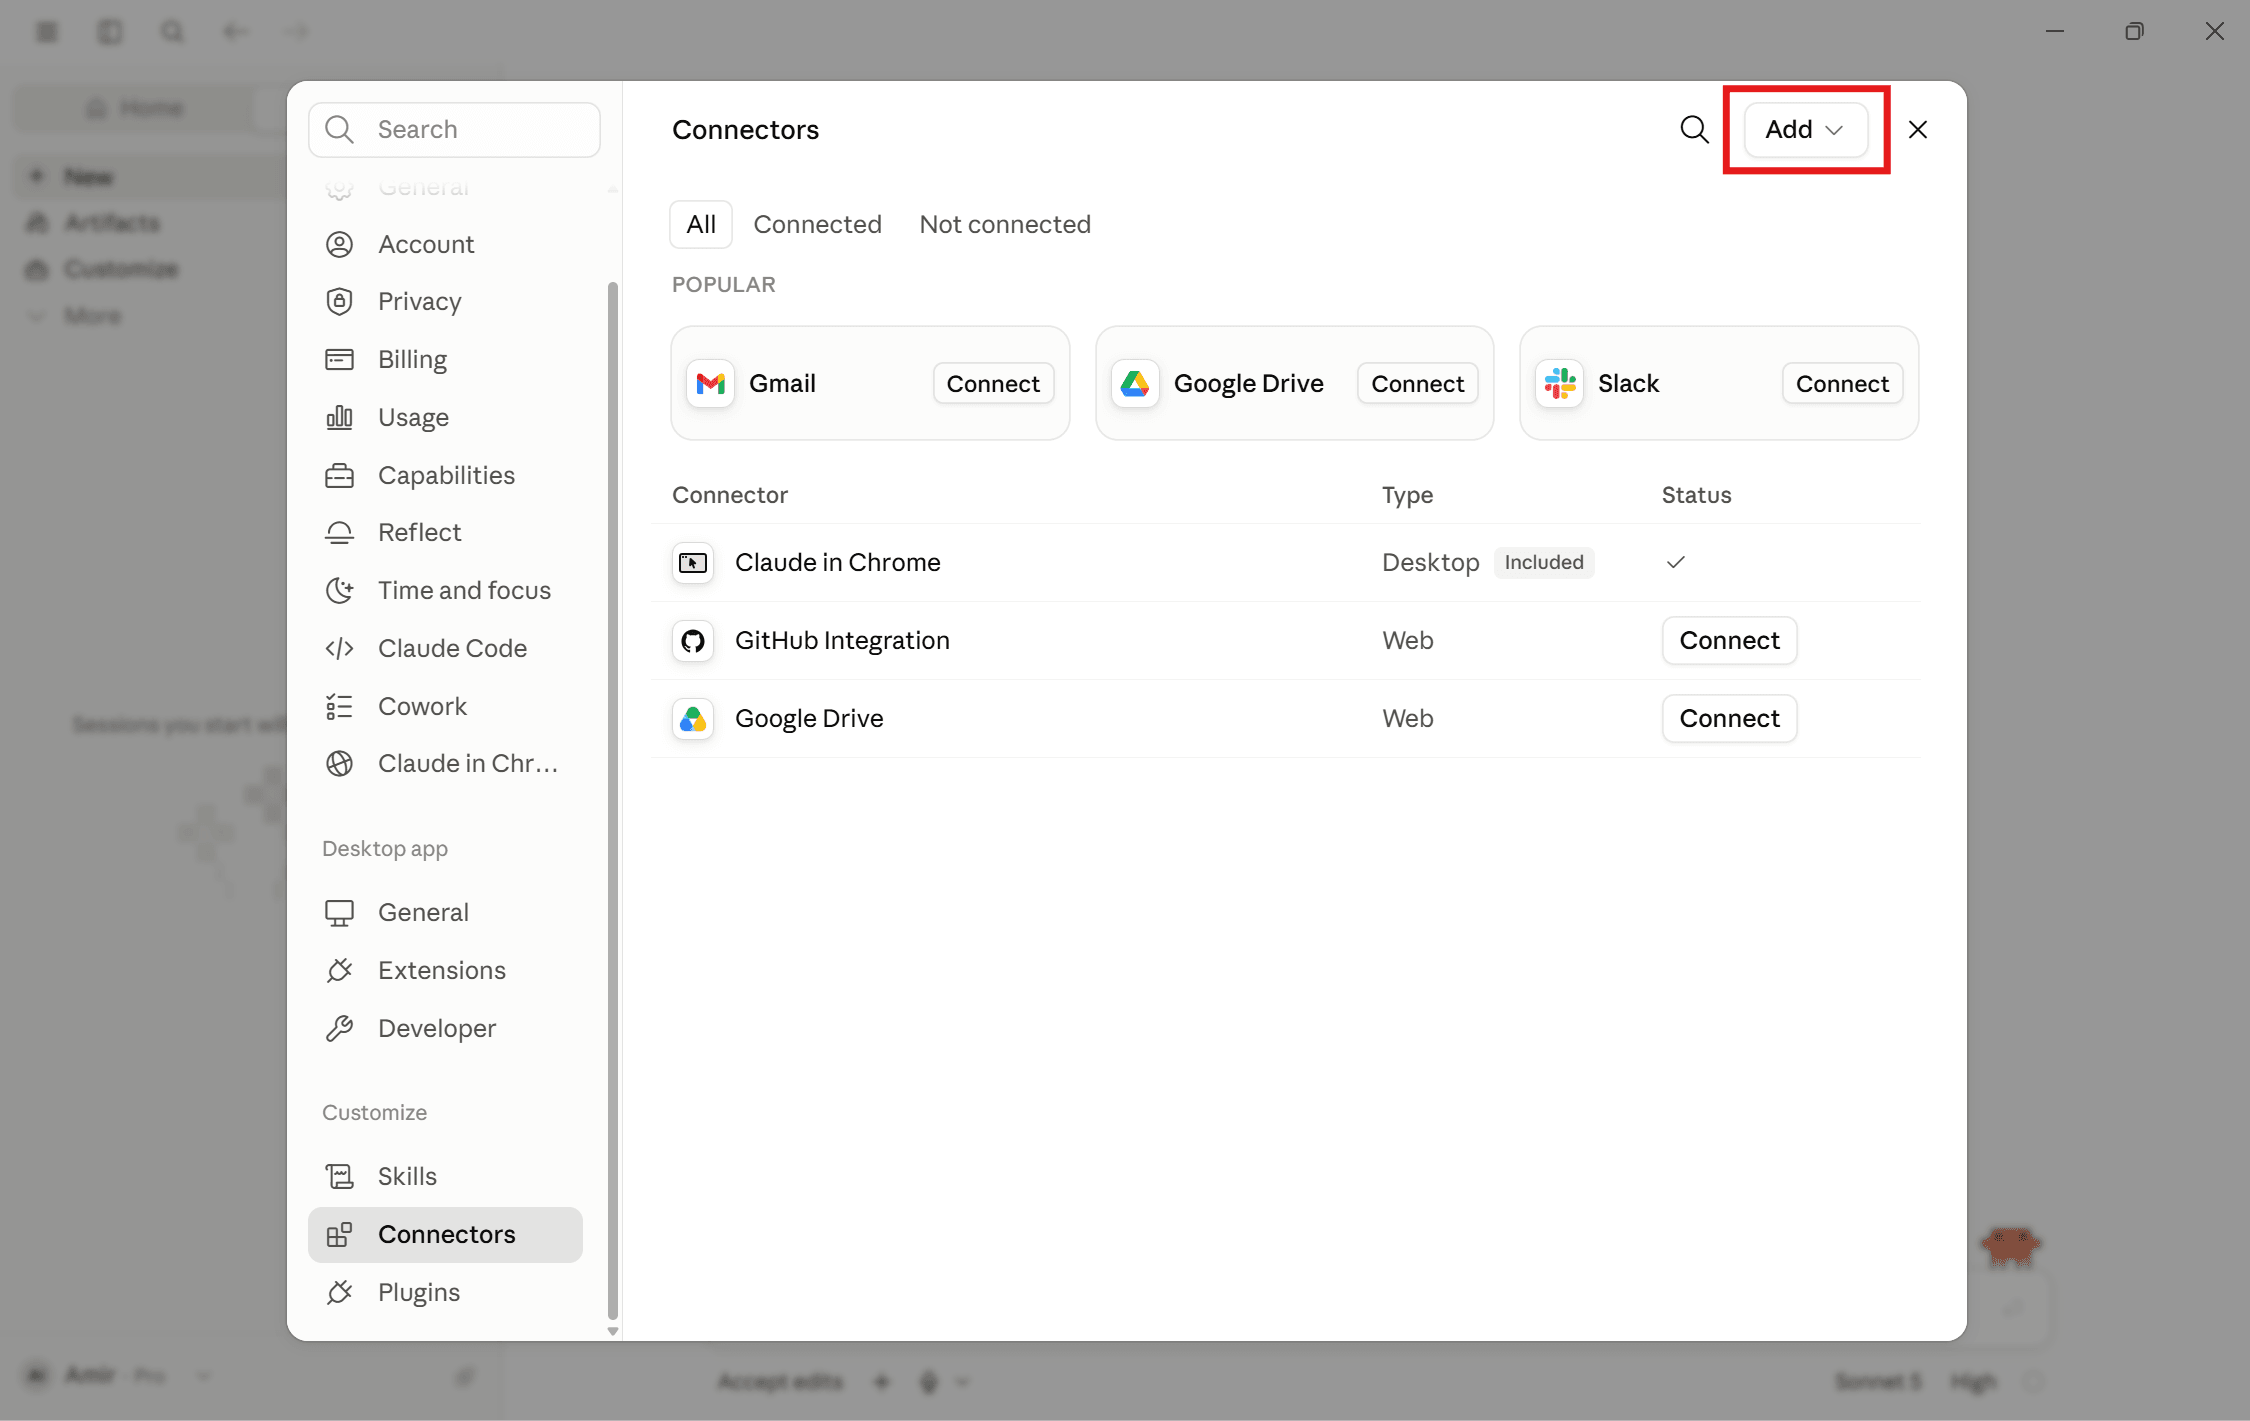Open Artifacts in background window
This screenshot has height=1421, width=2250.
111,223
